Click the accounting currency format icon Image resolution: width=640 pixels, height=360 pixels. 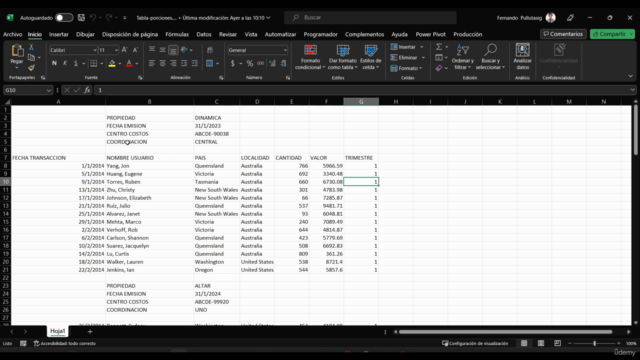tap(233, 63)
